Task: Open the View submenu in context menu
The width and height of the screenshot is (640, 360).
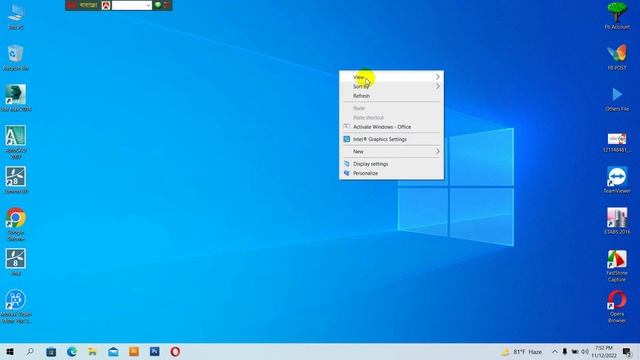Action: click(x=391, y=77)
